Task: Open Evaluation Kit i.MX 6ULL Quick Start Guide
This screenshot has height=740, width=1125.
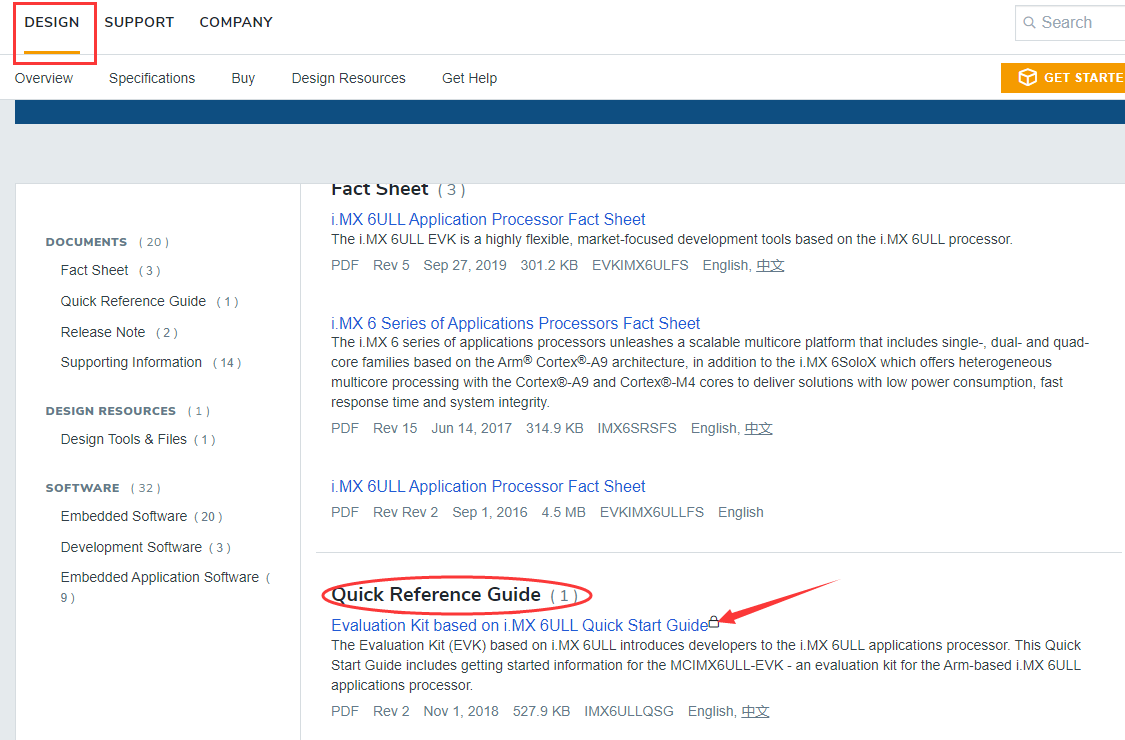Action: (519, 625)
